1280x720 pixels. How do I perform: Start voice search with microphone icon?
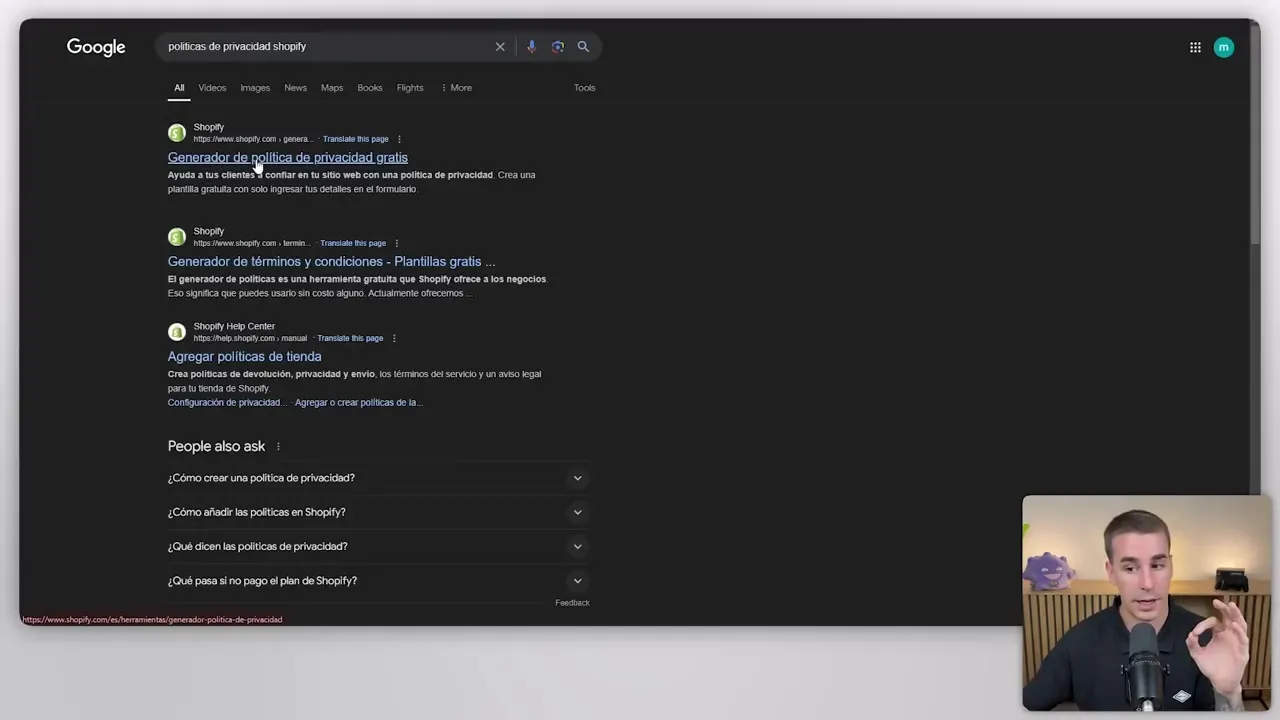(x=531, y=47)
